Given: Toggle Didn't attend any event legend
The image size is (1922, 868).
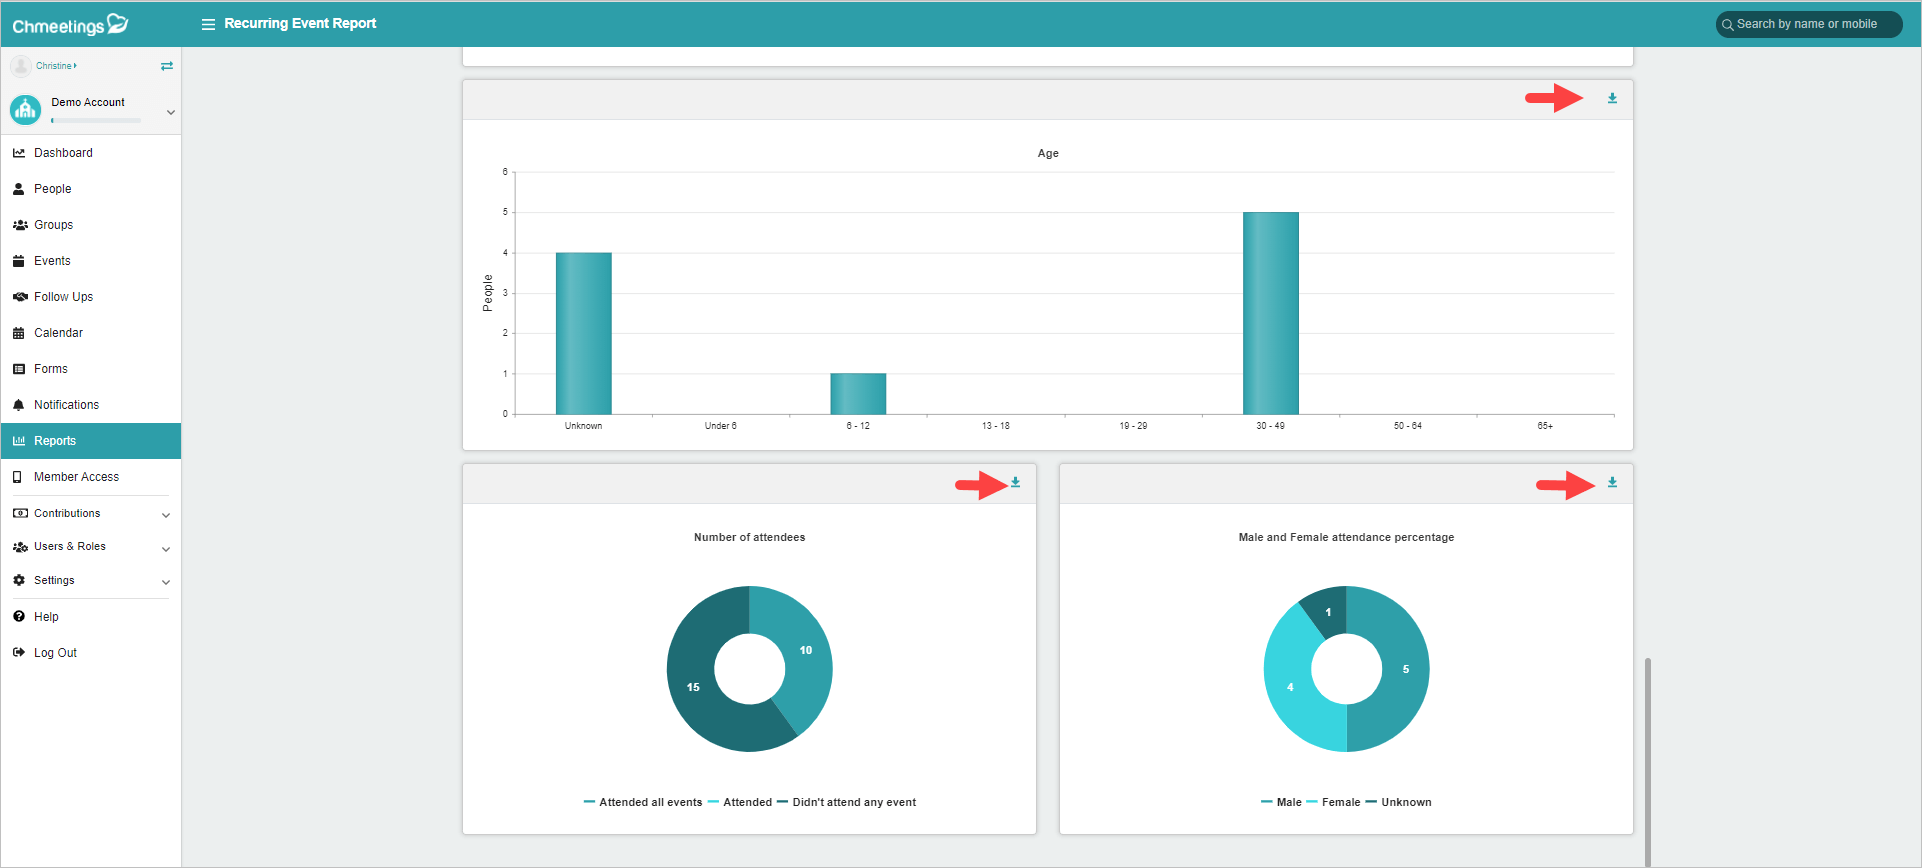Looking at the screenshot, I should pos(847,802).
